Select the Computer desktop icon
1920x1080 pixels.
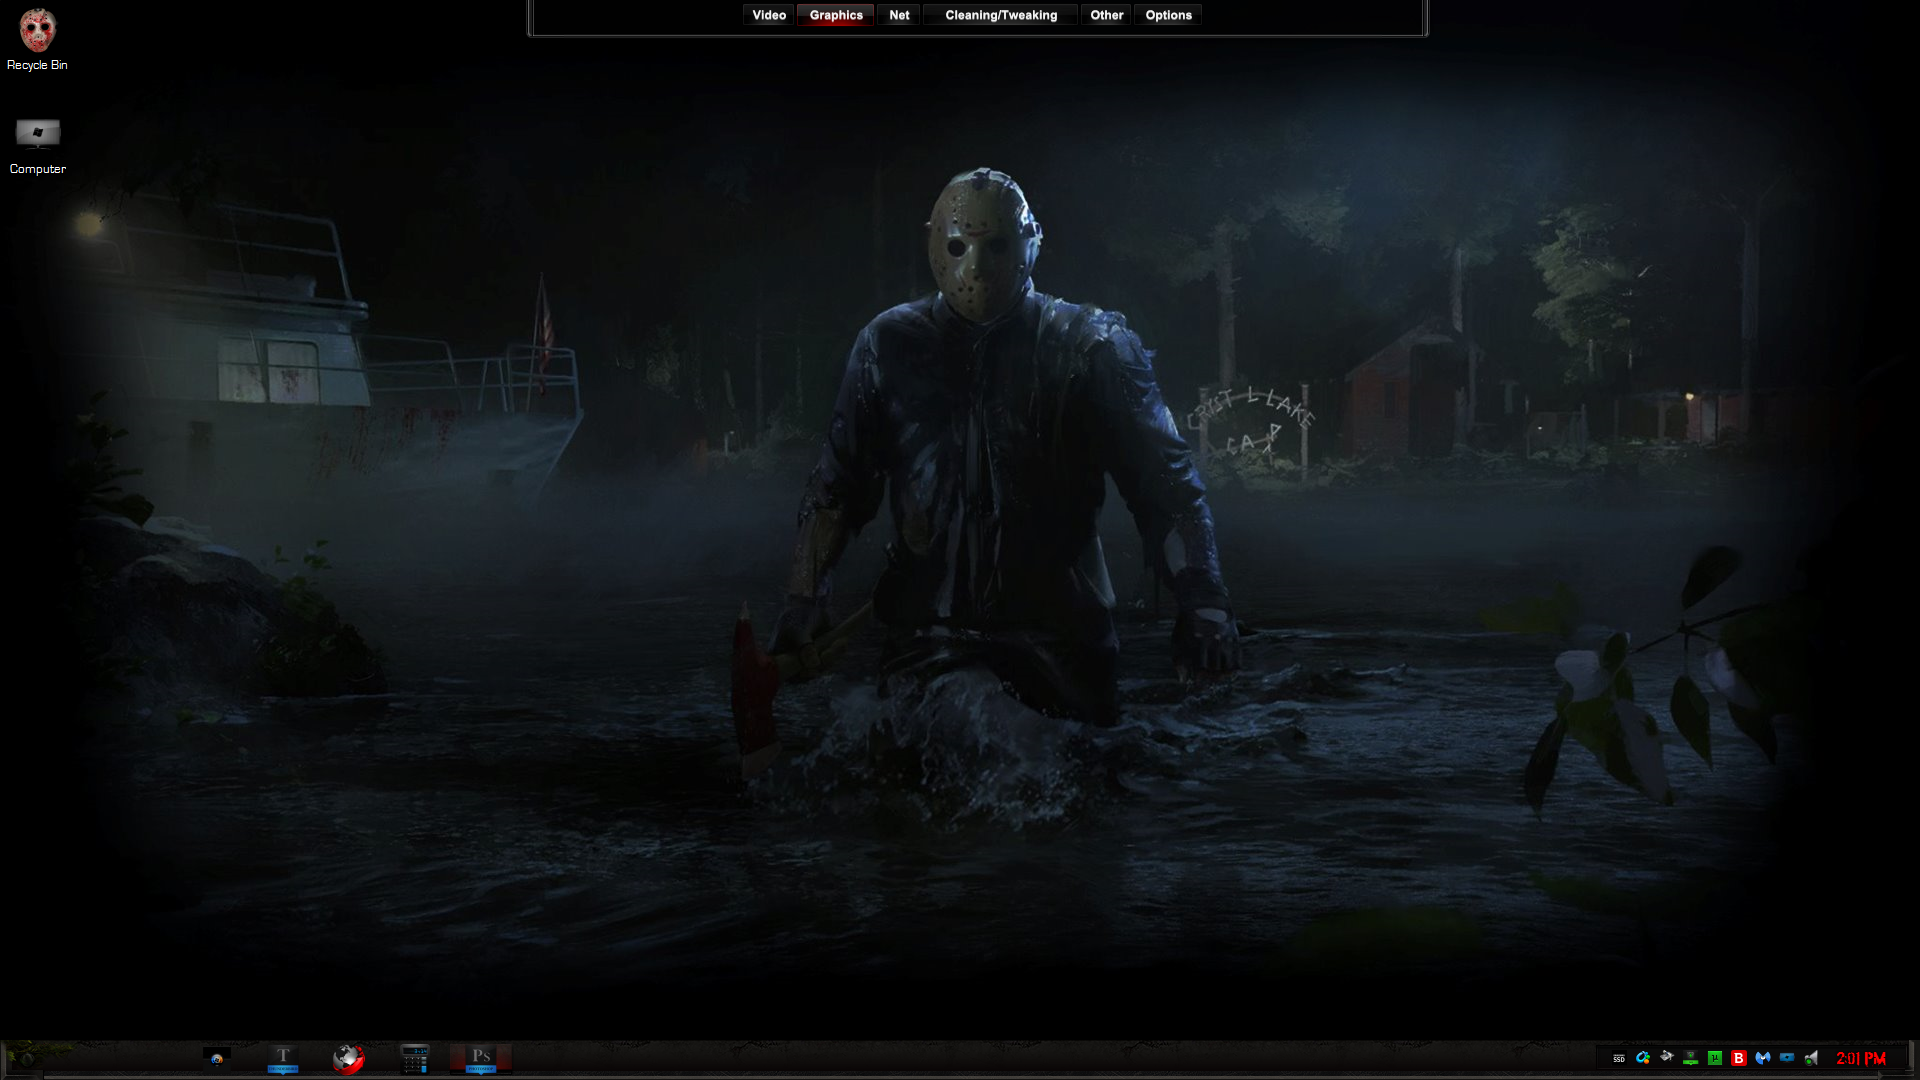(x=38, y=146)
